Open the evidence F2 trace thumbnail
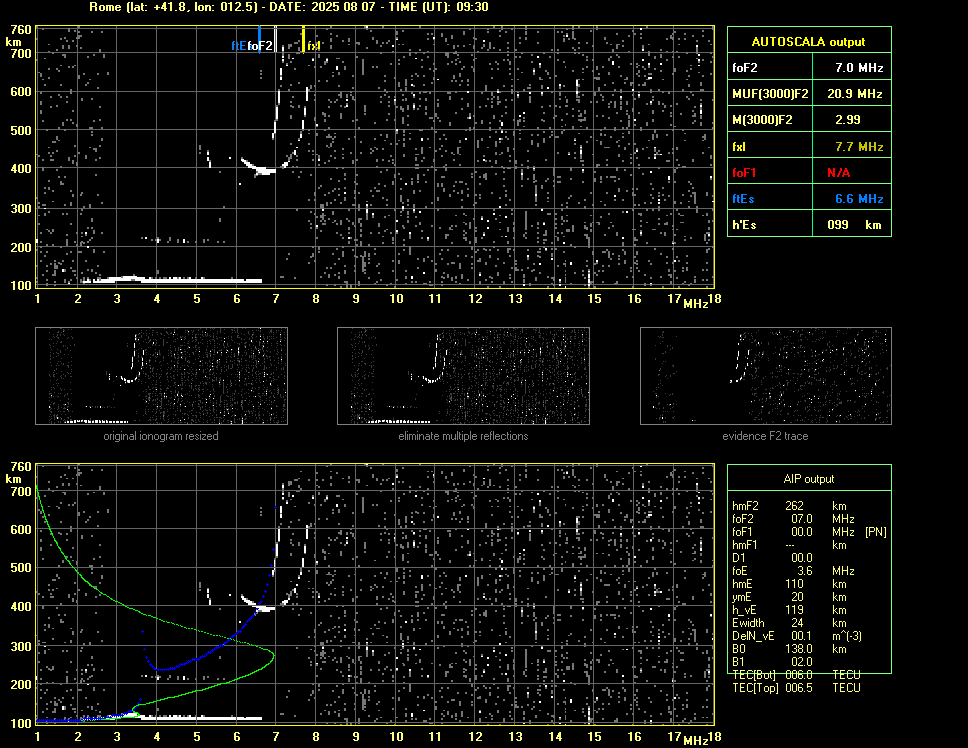This screenshot has height=748, width=968. tap(766, 376)
